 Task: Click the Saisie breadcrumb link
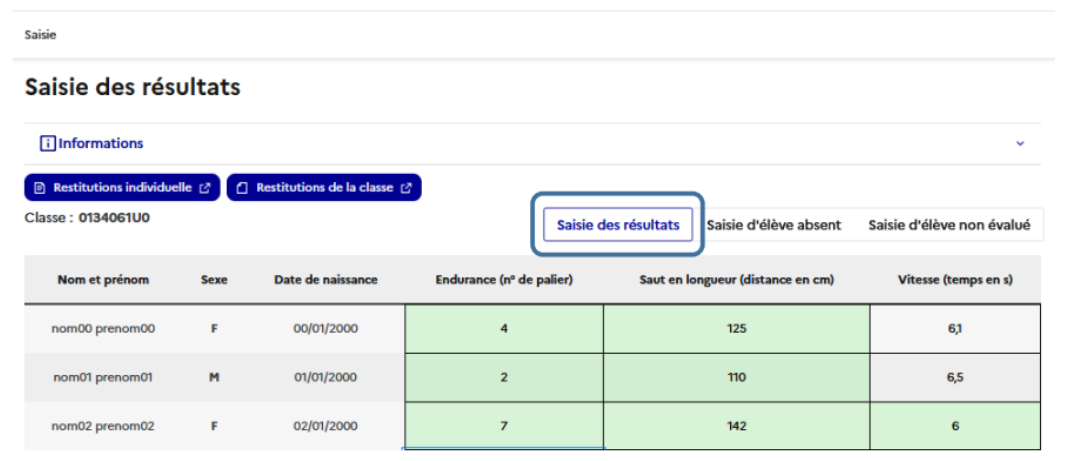pos(41,34)
